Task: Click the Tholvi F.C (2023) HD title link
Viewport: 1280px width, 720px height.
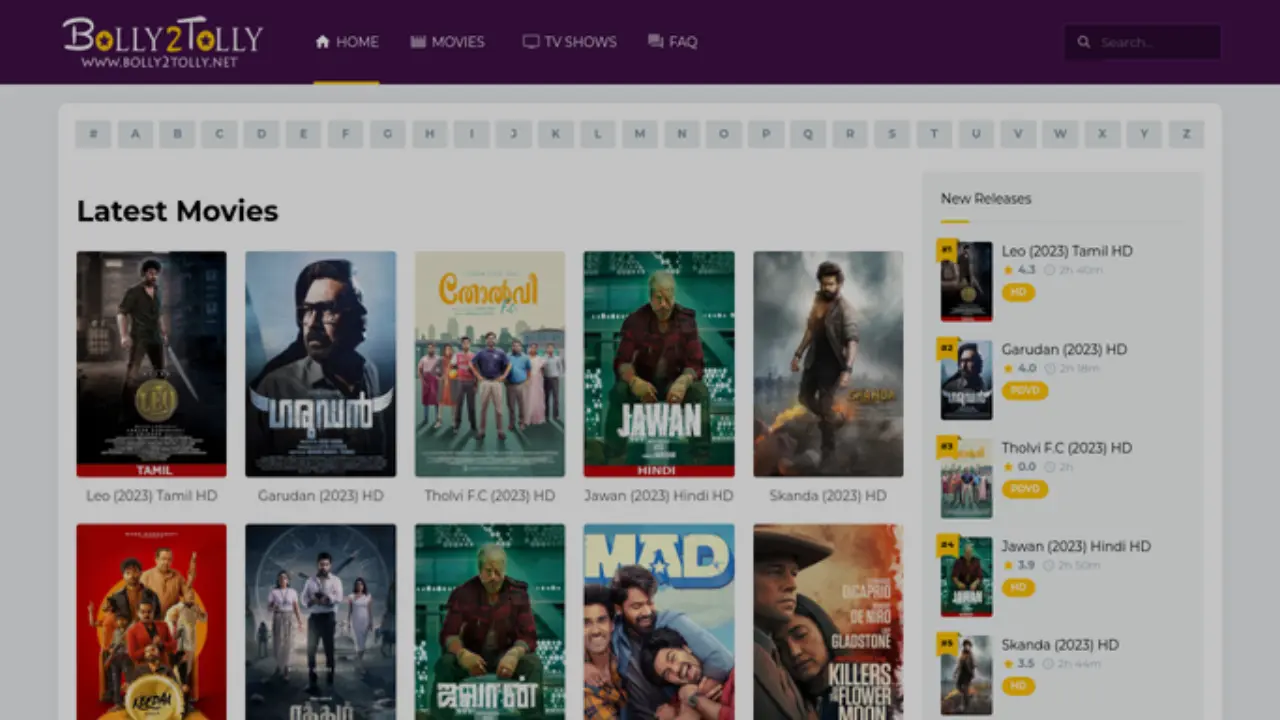Action: tap(489, 496)
